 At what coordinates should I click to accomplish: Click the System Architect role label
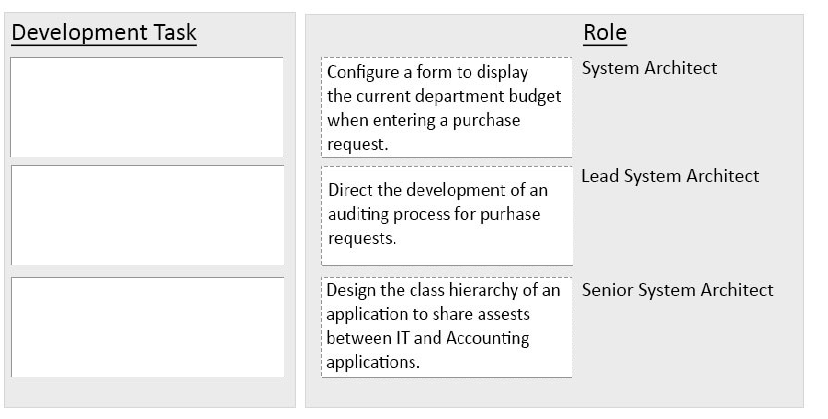(650, 68)
